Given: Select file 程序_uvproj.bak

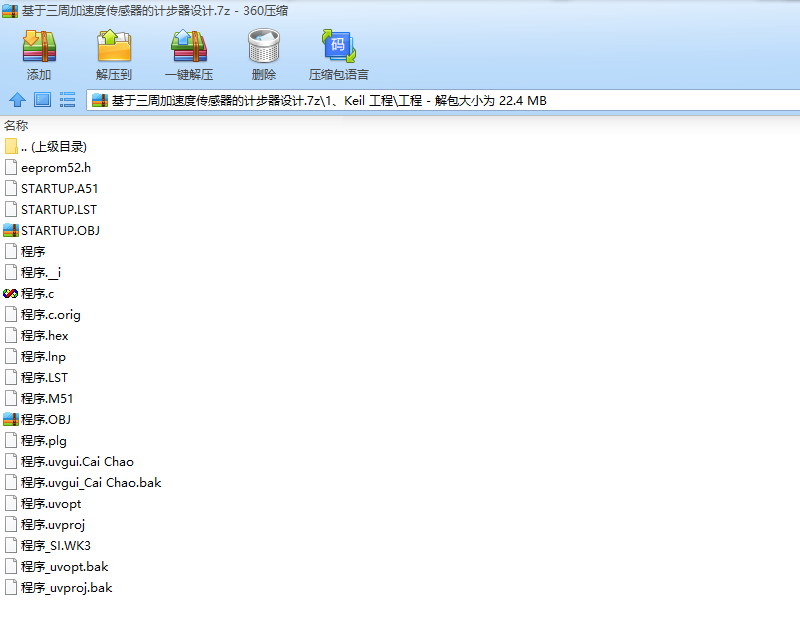Looking at the screenshot, I should [x=59, y=588].
